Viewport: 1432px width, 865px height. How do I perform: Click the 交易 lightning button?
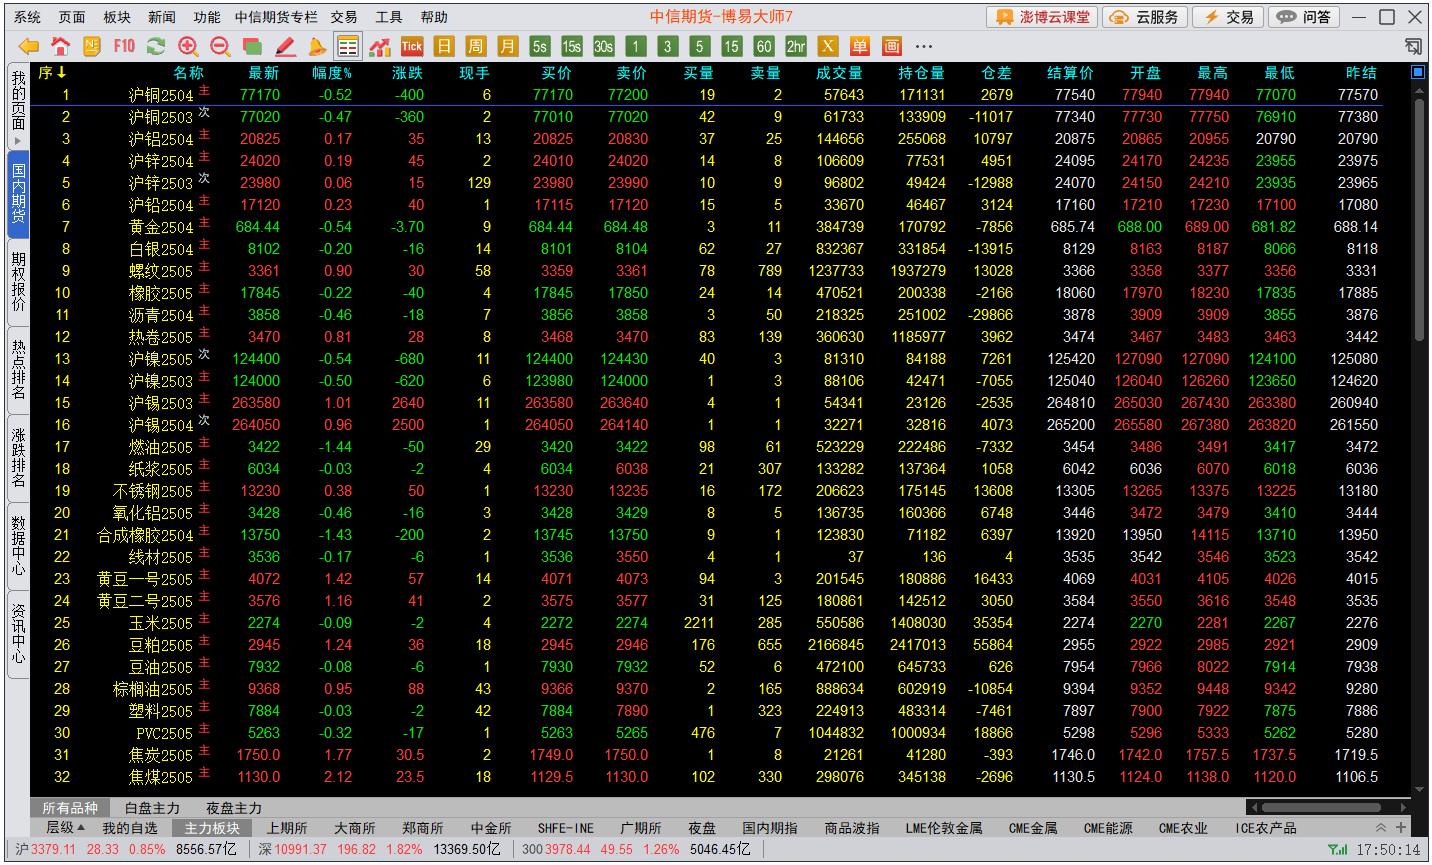[x=1229, y=17]
